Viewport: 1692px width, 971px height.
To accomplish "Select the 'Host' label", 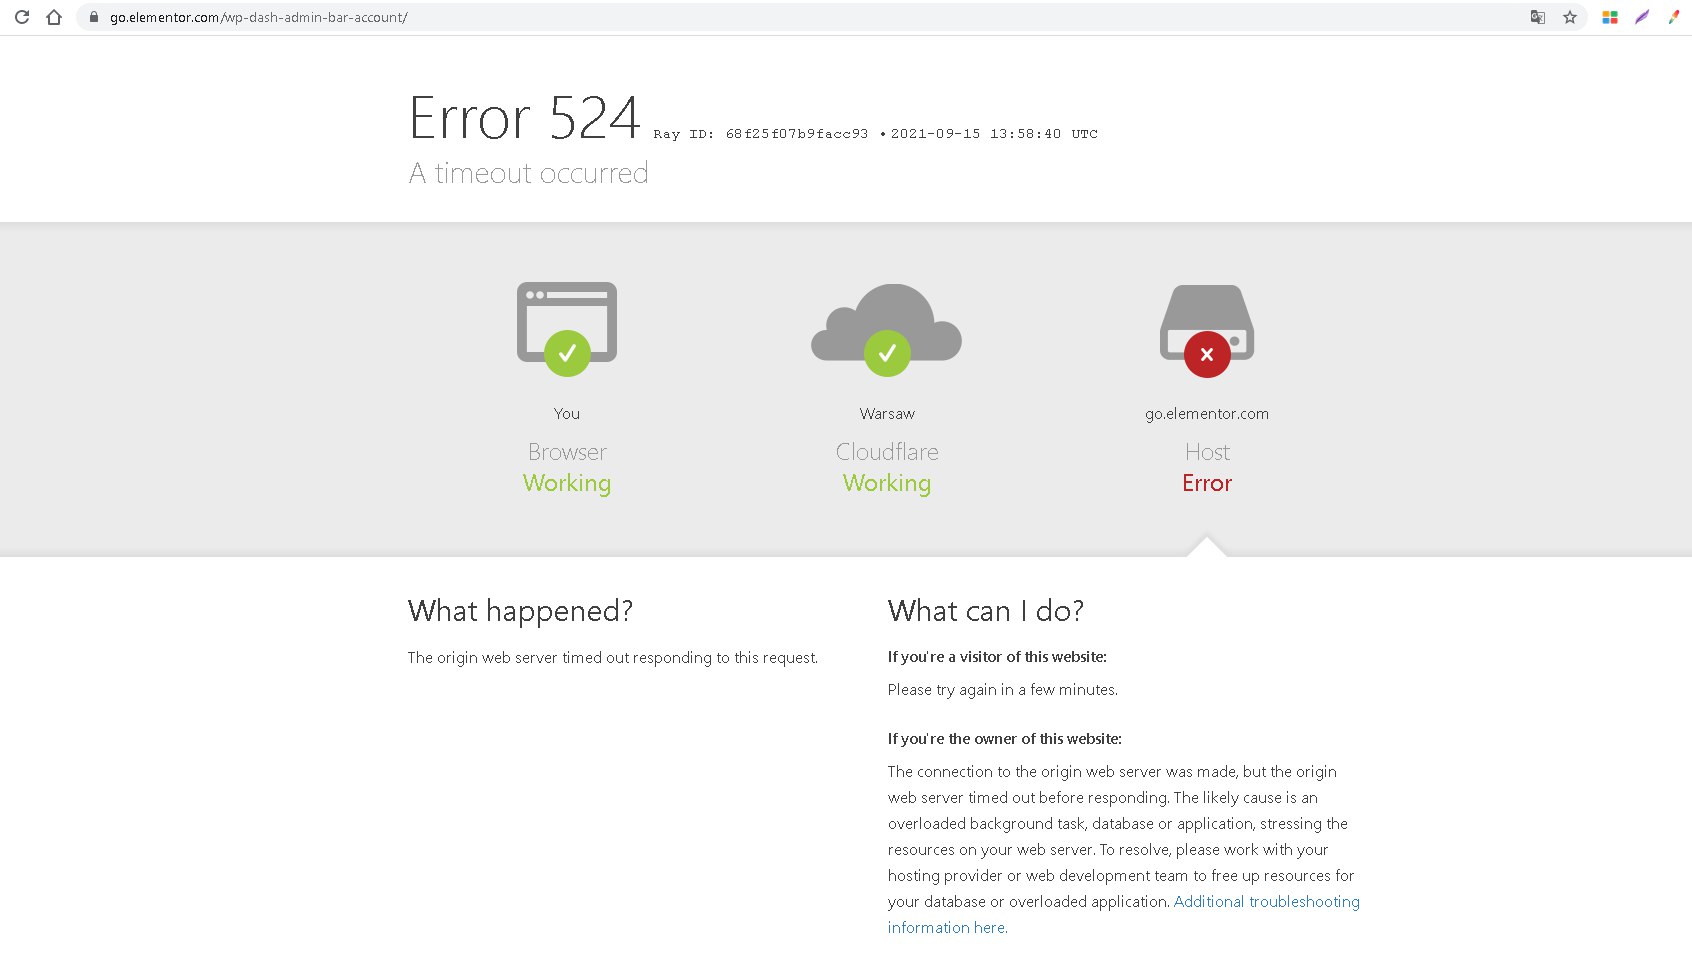I will [1207, 452].
